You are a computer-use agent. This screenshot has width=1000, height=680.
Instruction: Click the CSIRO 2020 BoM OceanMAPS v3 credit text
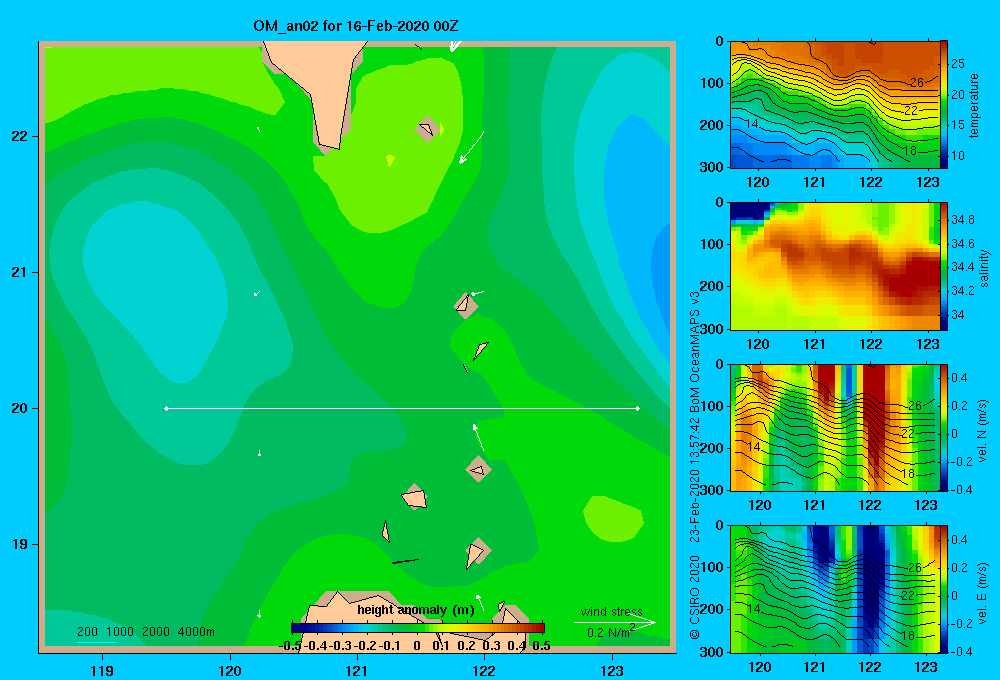pos(695,466)
